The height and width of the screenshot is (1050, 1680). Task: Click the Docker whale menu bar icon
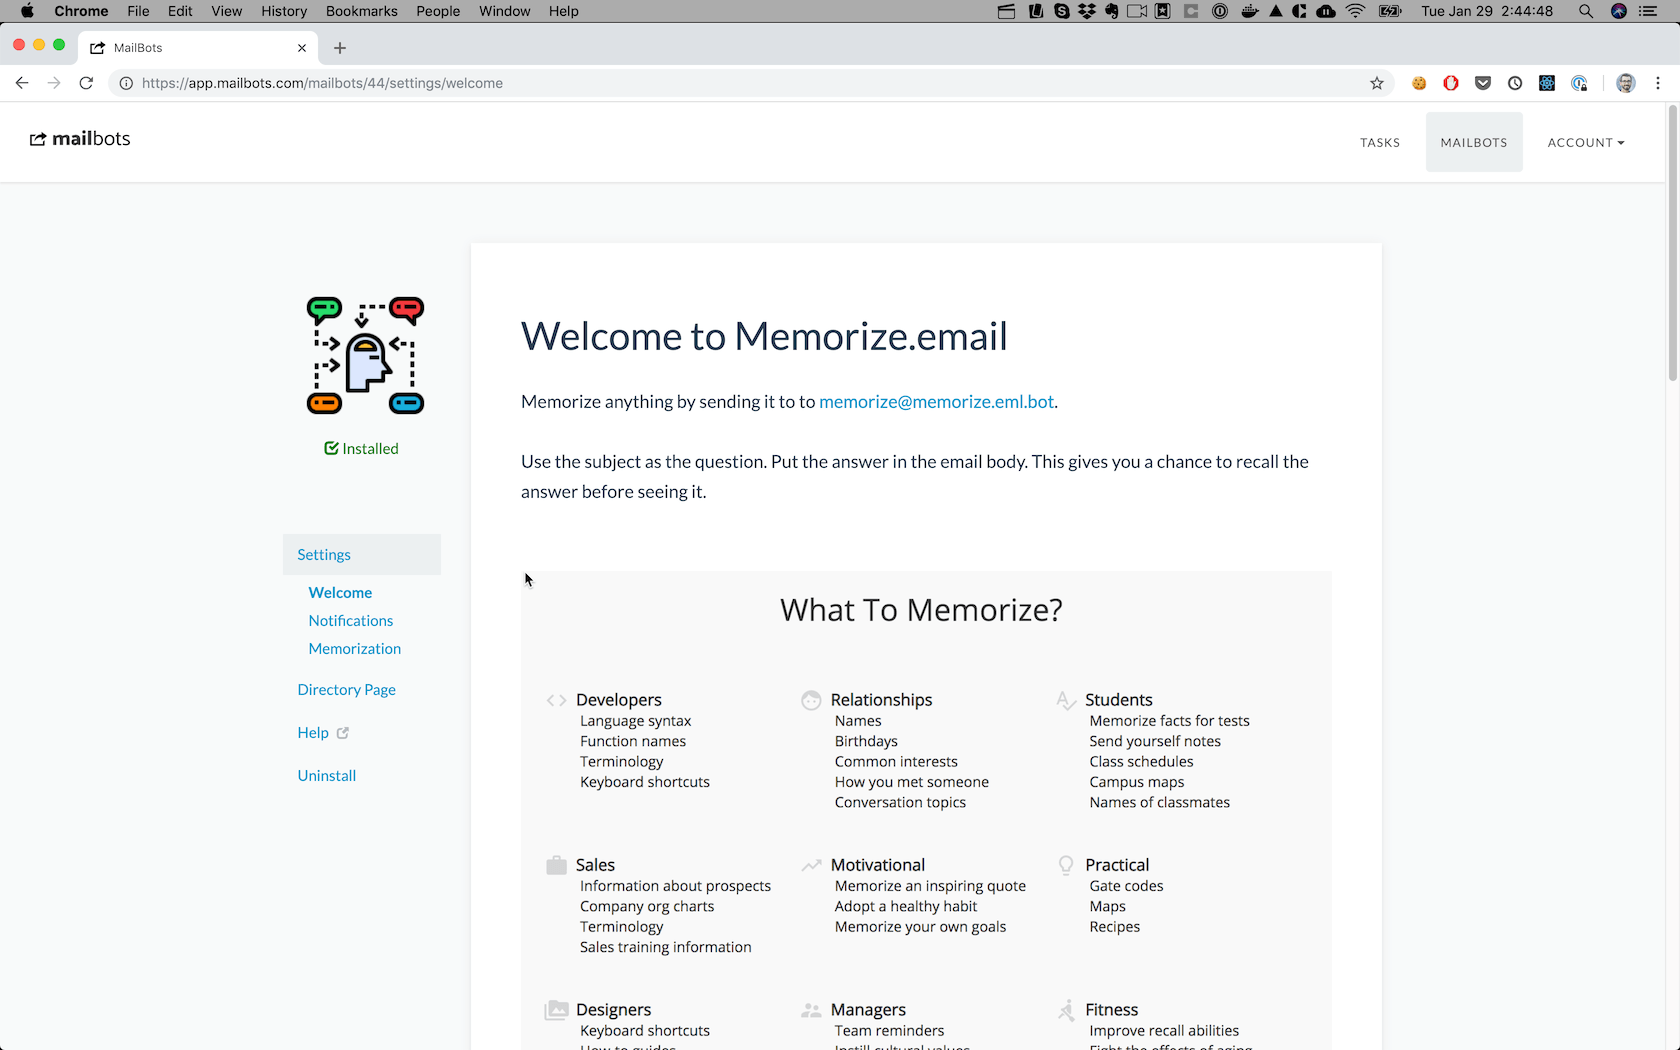(x=1250, y=11)
